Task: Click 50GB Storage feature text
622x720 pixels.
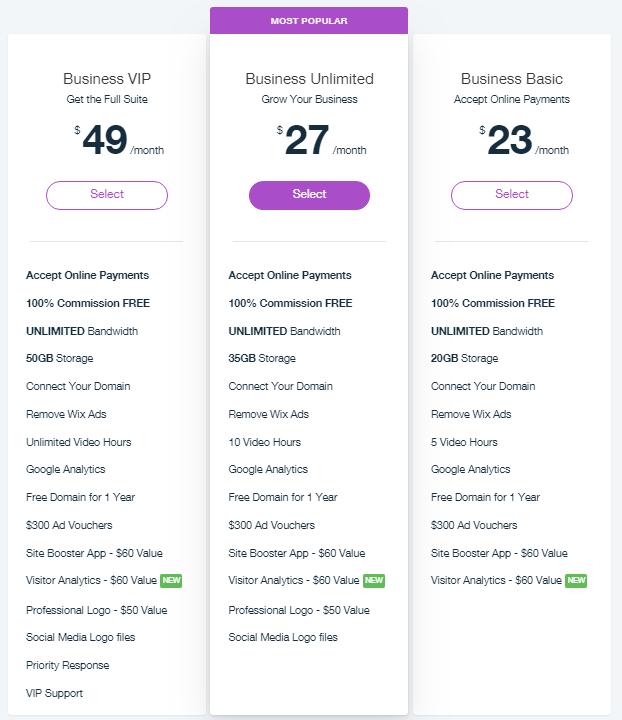Action: click(x=60, y=358)
